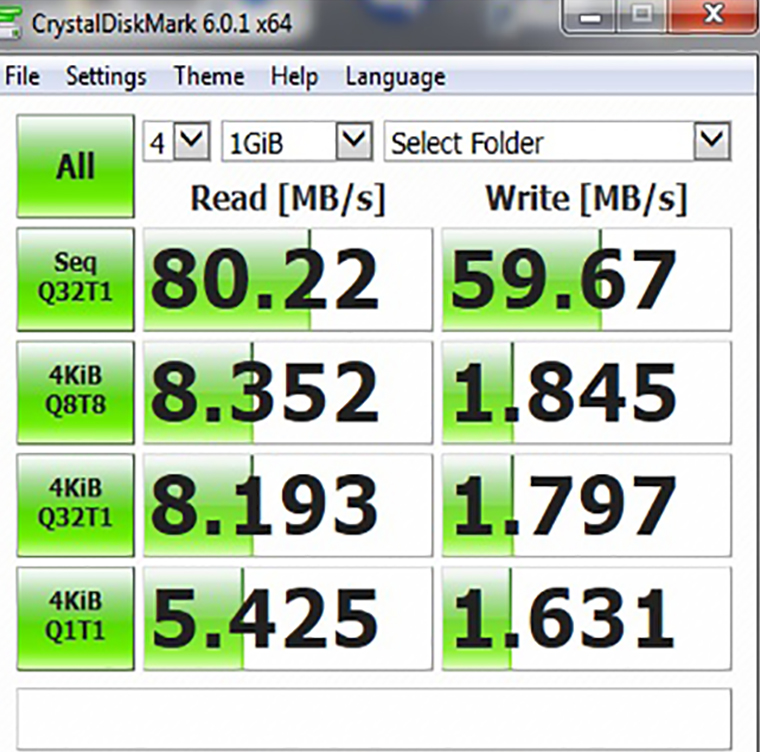Click the 5.425 Q1T1 read result

(x=288, y=618)
